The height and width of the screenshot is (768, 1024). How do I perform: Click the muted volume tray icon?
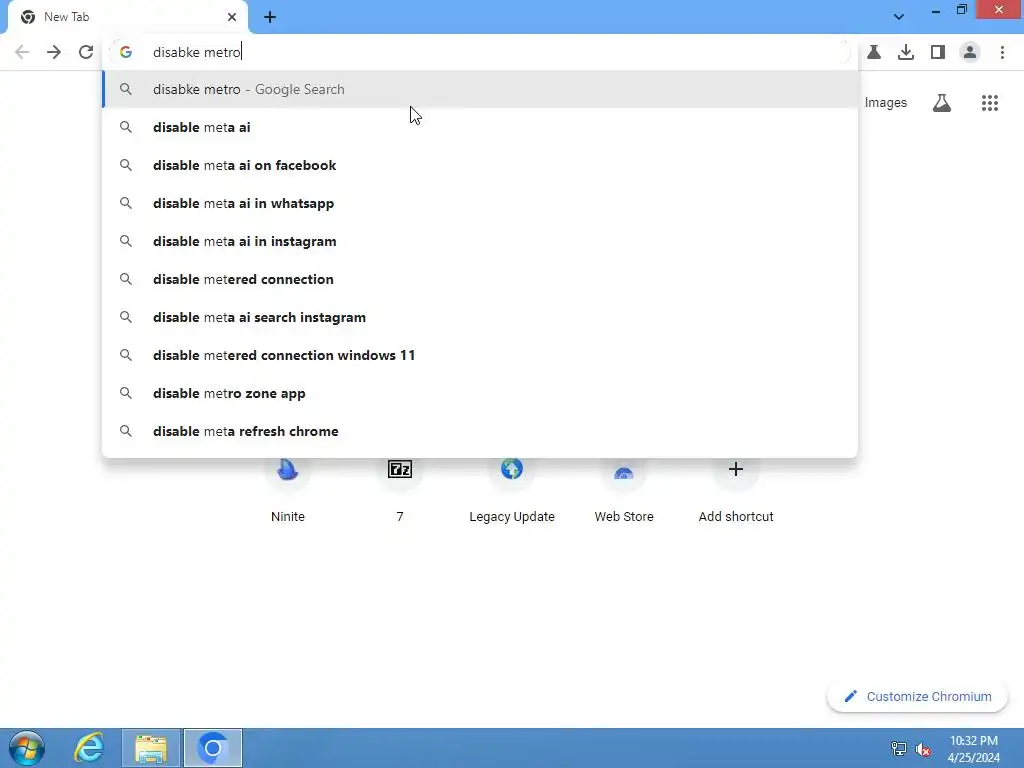[923, 748]
